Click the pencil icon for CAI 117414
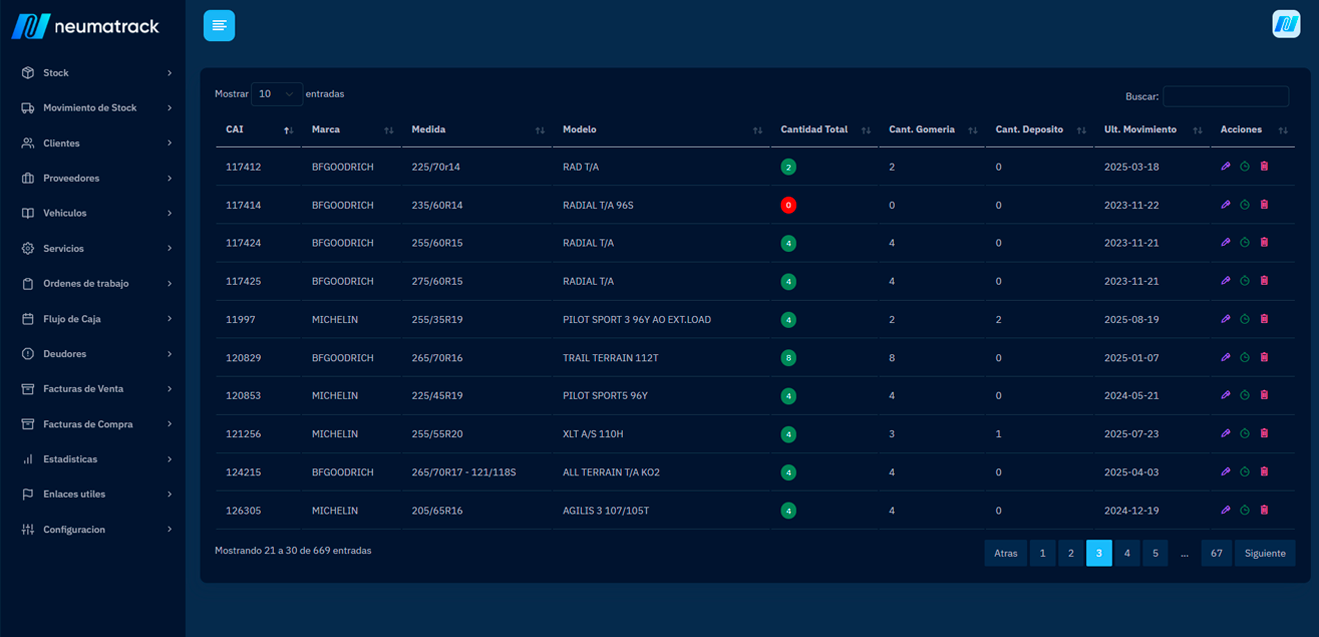This screenshot has width=1319, height=637. pos(1226,204)
